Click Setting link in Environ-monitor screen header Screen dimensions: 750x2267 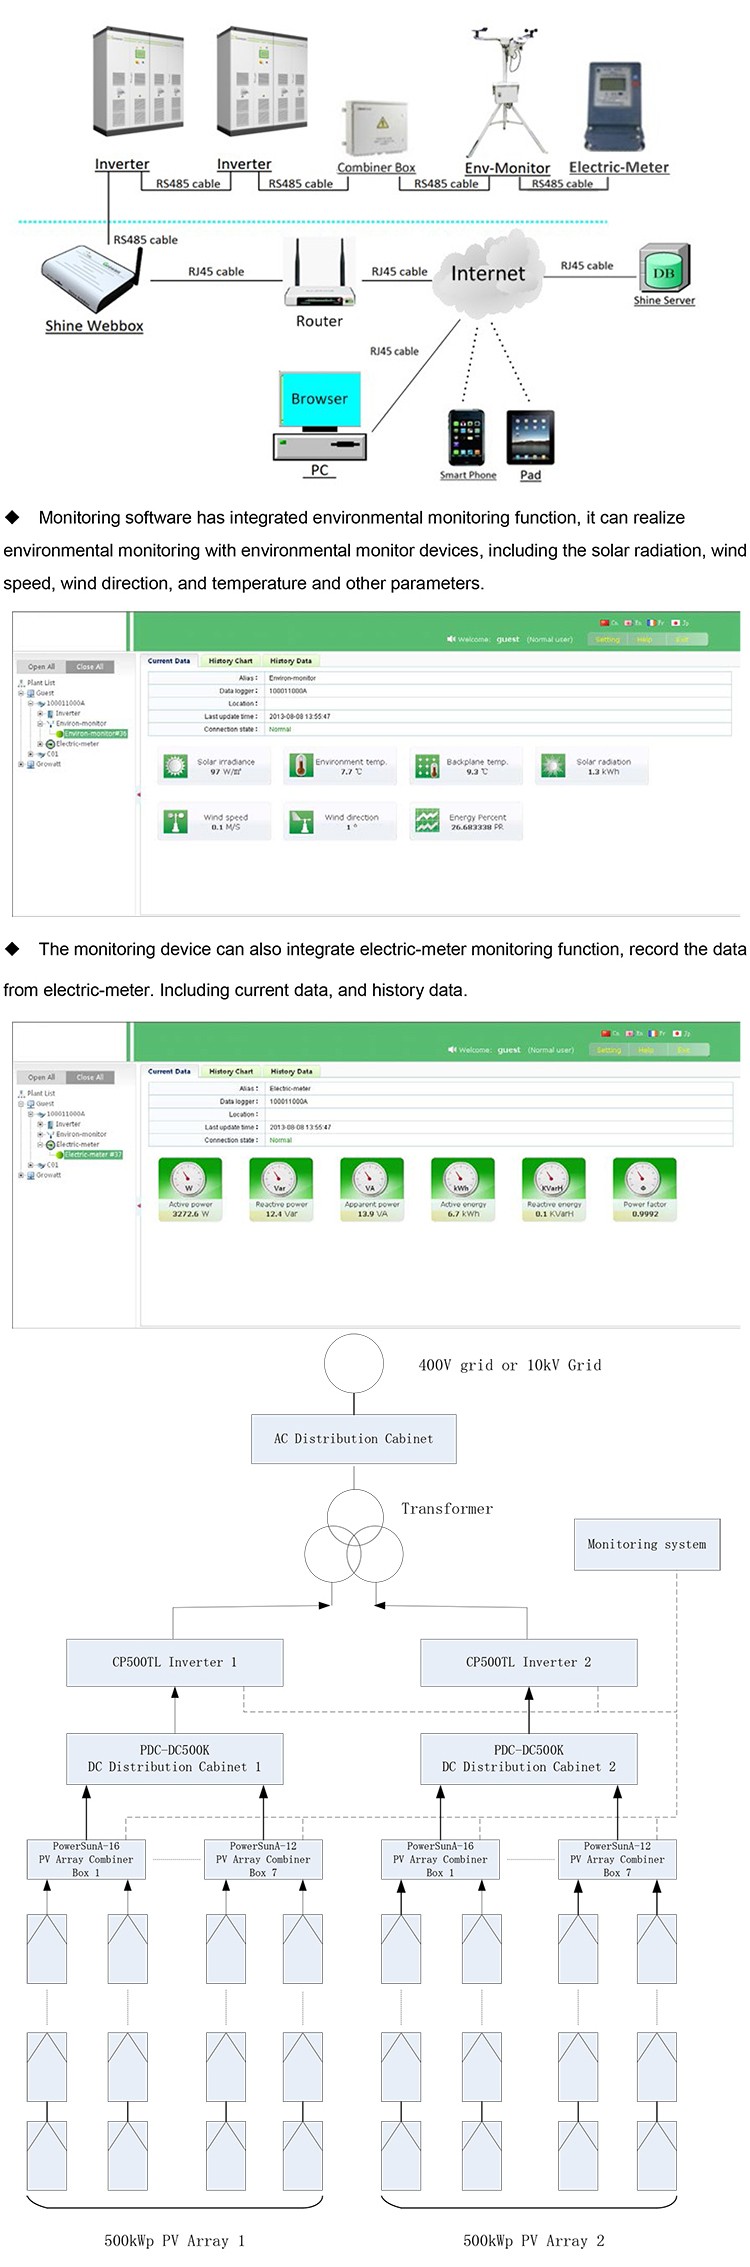[x=608, y=639]
